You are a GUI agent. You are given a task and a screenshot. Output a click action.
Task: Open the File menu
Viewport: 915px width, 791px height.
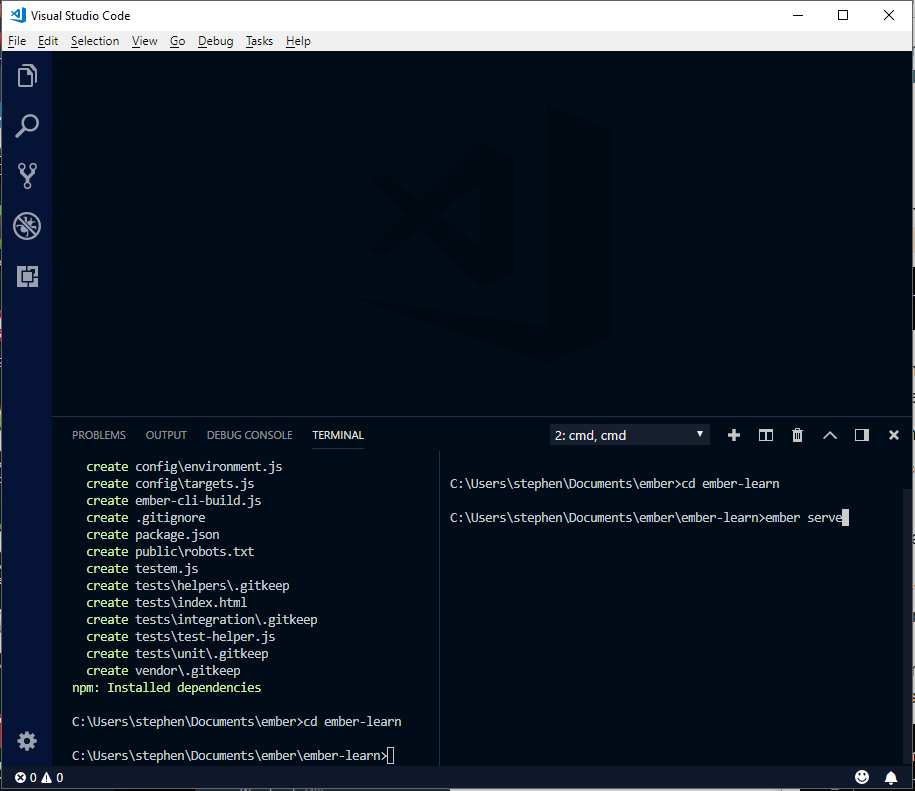[x=17, y=41]
